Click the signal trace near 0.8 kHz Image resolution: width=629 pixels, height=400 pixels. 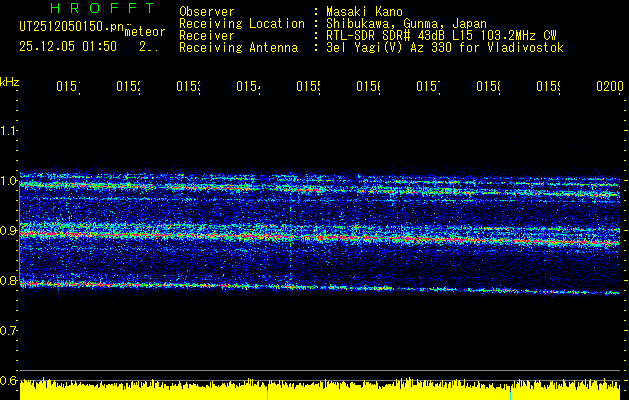[320, 288]
